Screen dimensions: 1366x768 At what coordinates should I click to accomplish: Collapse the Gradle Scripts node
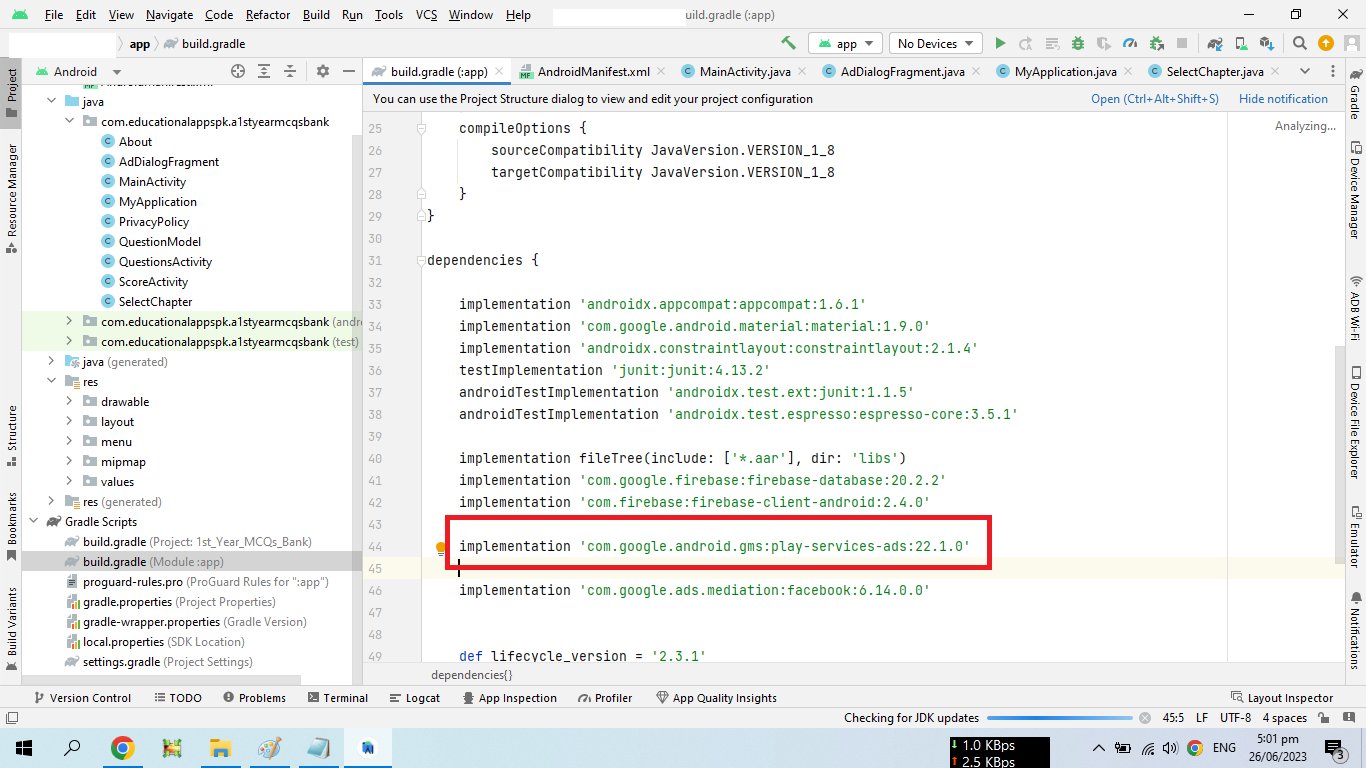(x=33, y=522)
